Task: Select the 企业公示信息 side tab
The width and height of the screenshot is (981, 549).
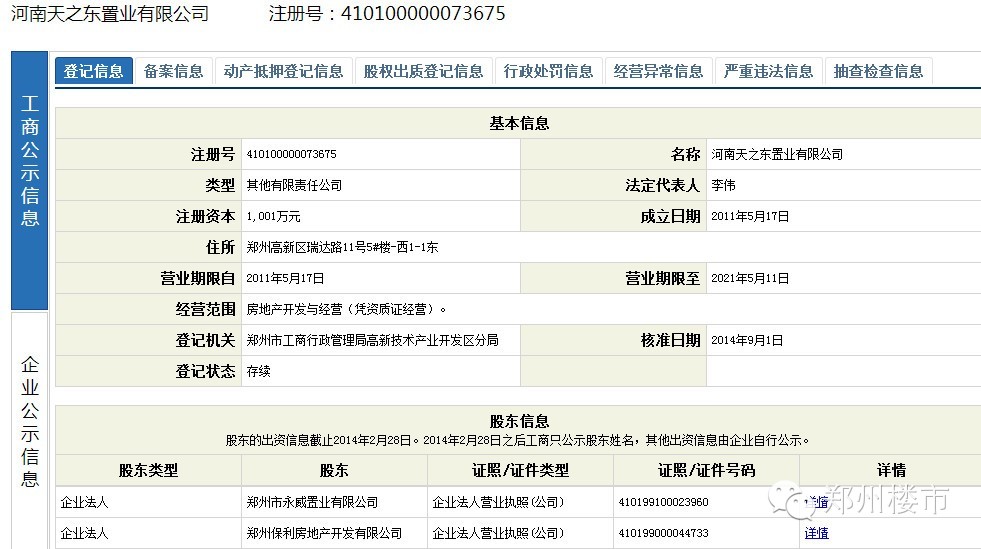Action: pyautogui.click(x=29, y=431)
